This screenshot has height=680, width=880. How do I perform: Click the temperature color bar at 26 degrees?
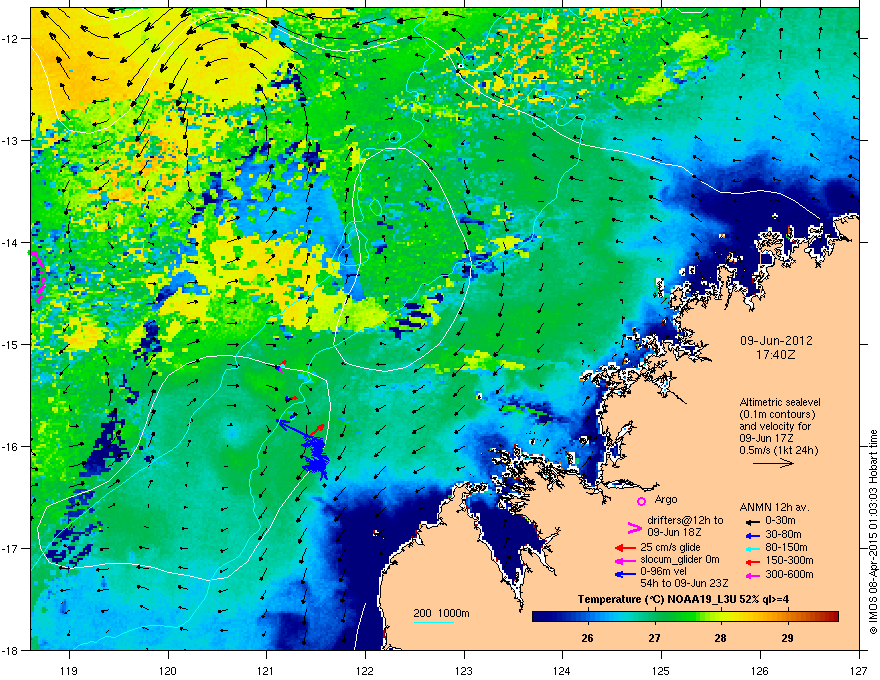point(588,617)
